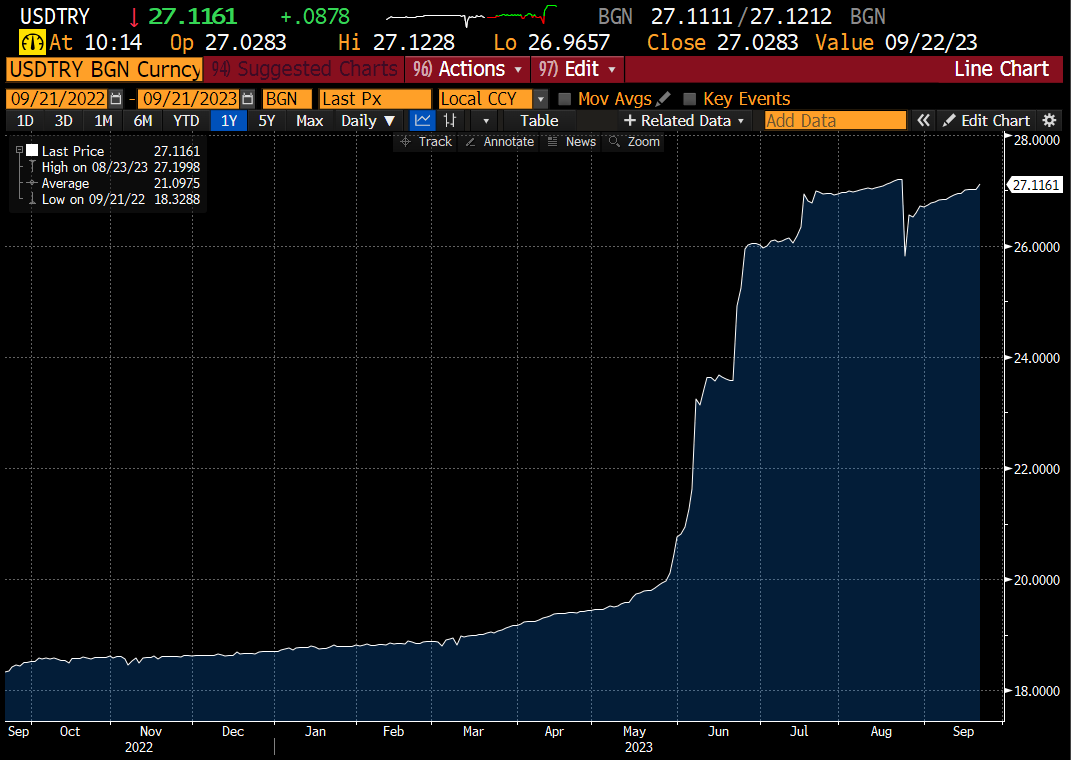Click the pencil icon beside Mov Avgs
The width and height of the screenshot is (1071, 760).
click(x=663, y=99)
